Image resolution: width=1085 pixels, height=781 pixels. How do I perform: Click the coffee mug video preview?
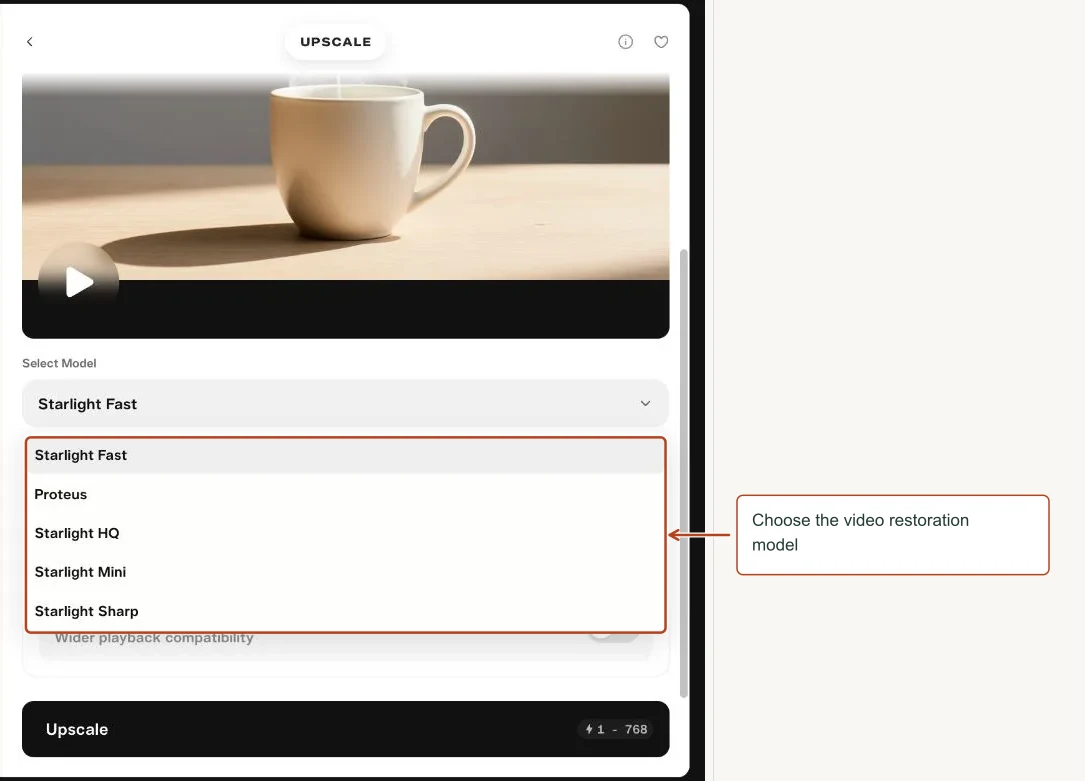345,205
